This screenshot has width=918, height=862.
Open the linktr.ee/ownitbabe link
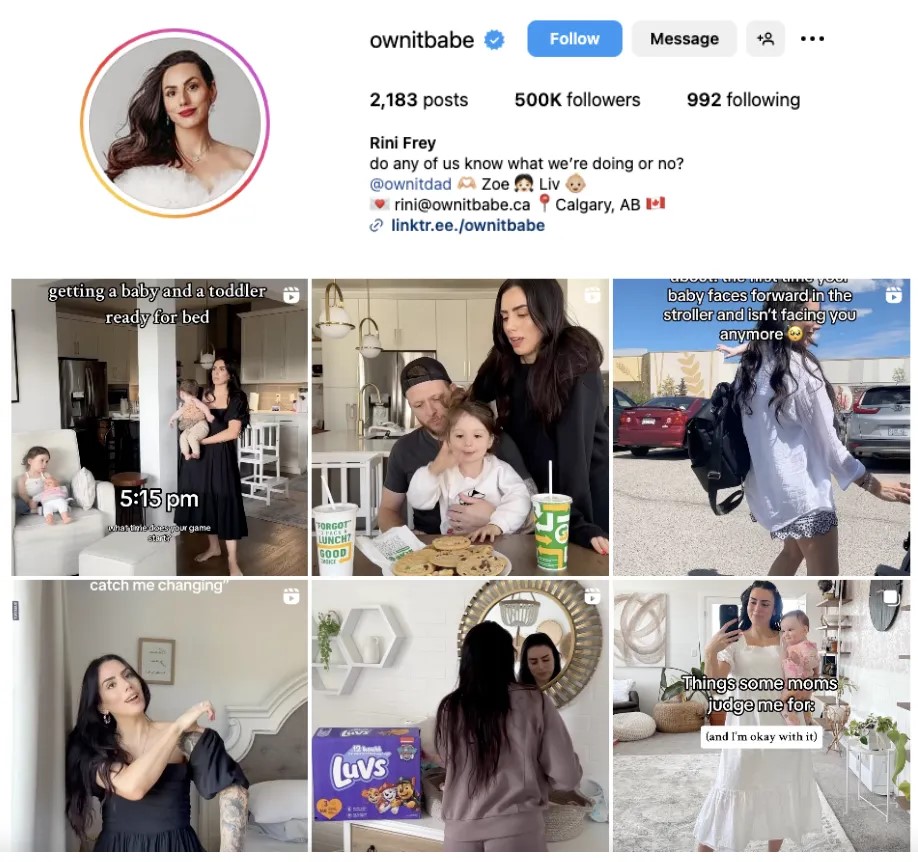468,225
